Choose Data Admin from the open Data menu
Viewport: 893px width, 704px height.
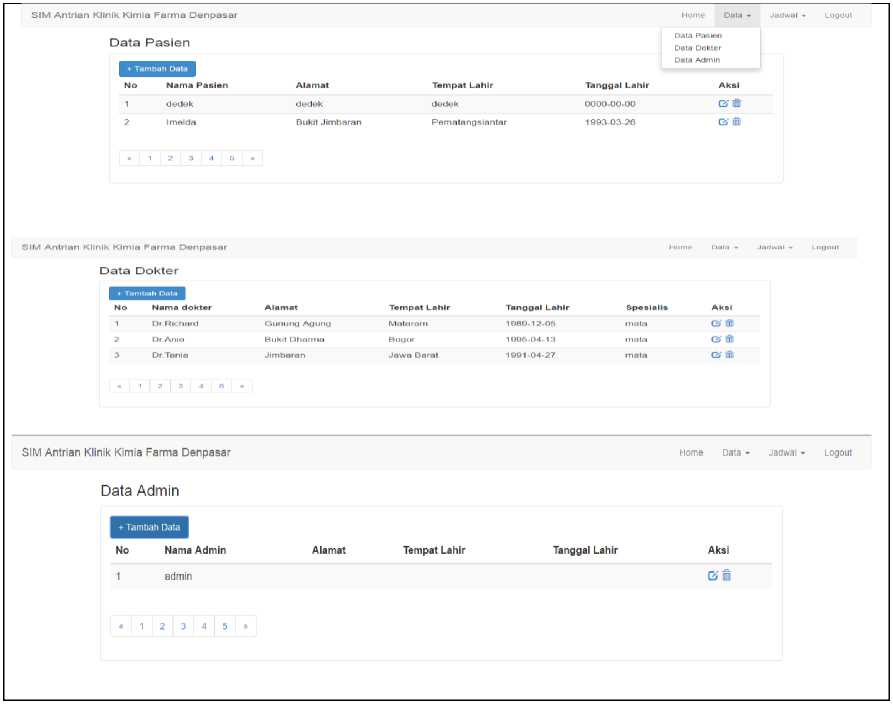(697, 60)
